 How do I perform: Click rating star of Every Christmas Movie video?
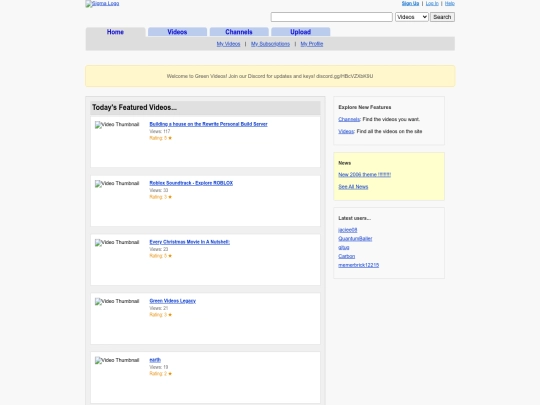tap(170, 256)
